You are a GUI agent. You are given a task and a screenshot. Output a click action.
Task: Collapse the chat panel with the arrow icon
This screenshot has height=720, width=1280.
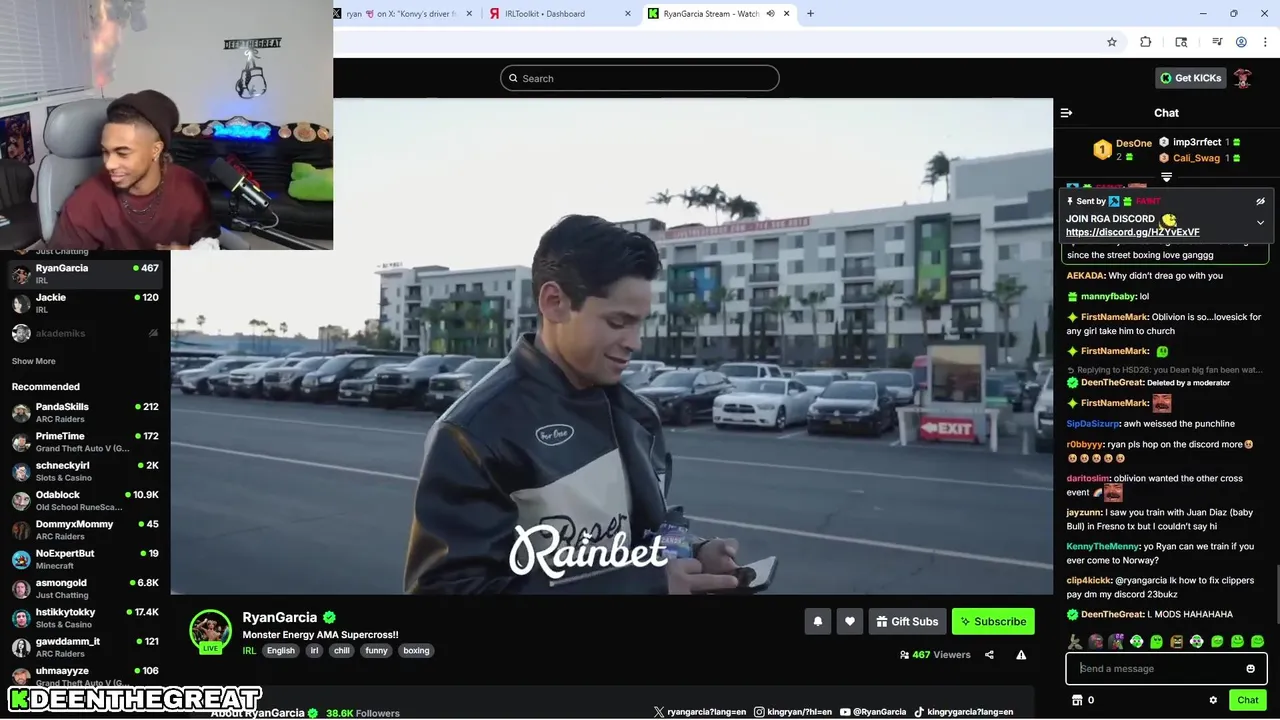point(1066,113)
